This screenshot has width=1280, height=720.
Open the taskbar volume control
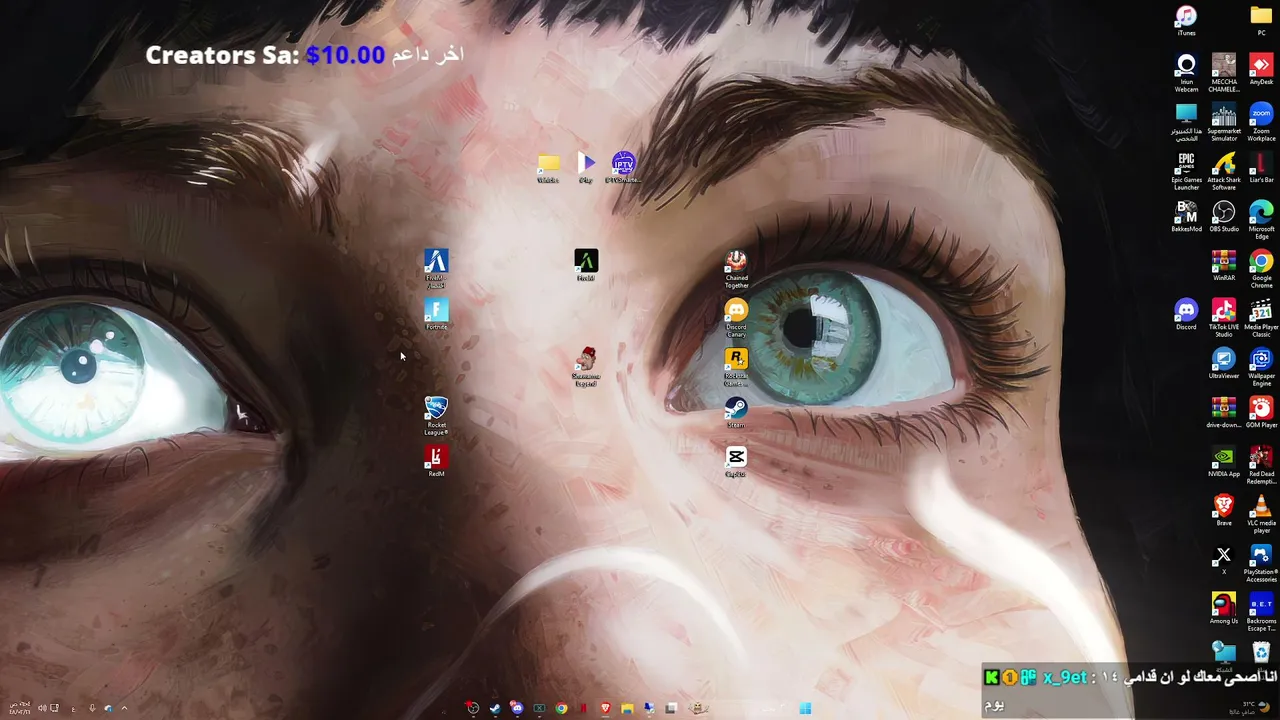pos(41,708)
